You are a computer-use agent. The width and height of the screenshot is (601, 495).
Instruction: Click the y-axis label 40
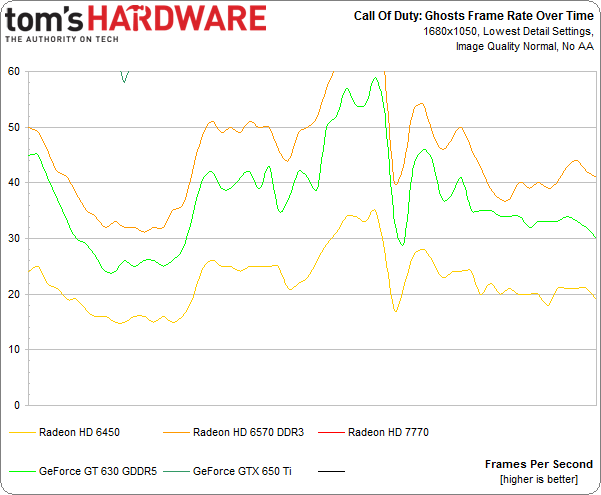14,183
